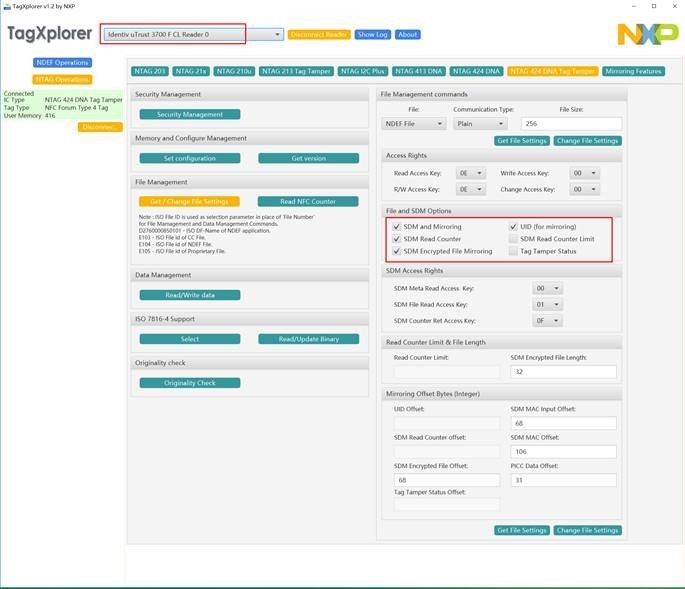Image resolution: width=685 pixels, height=589 pixels.
Task: Open the About dialog
Action: (408, 35)
